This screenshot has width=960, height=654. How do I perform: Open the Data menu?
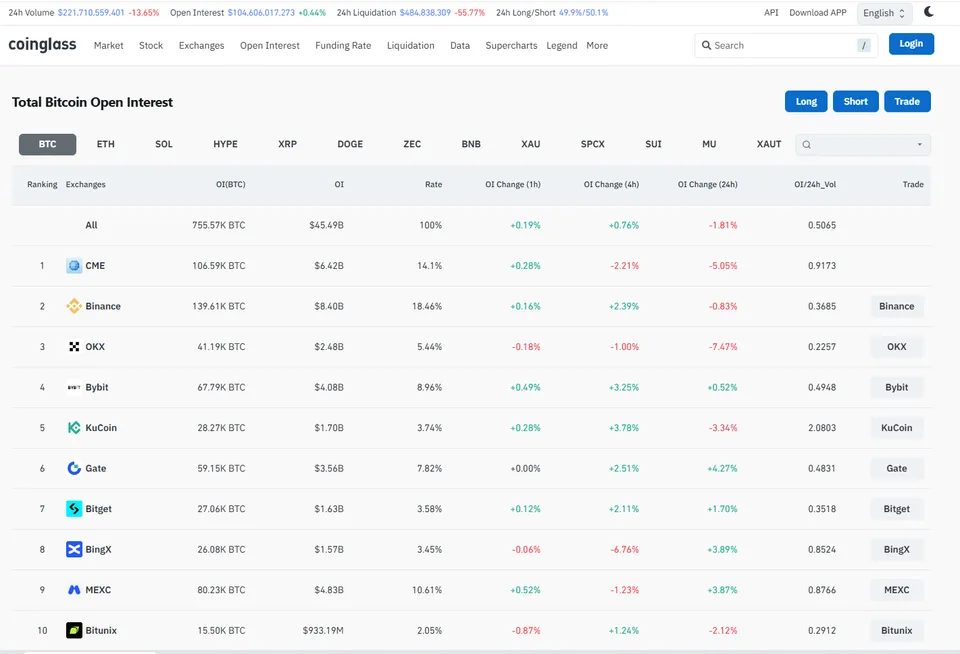coord(460,45)
